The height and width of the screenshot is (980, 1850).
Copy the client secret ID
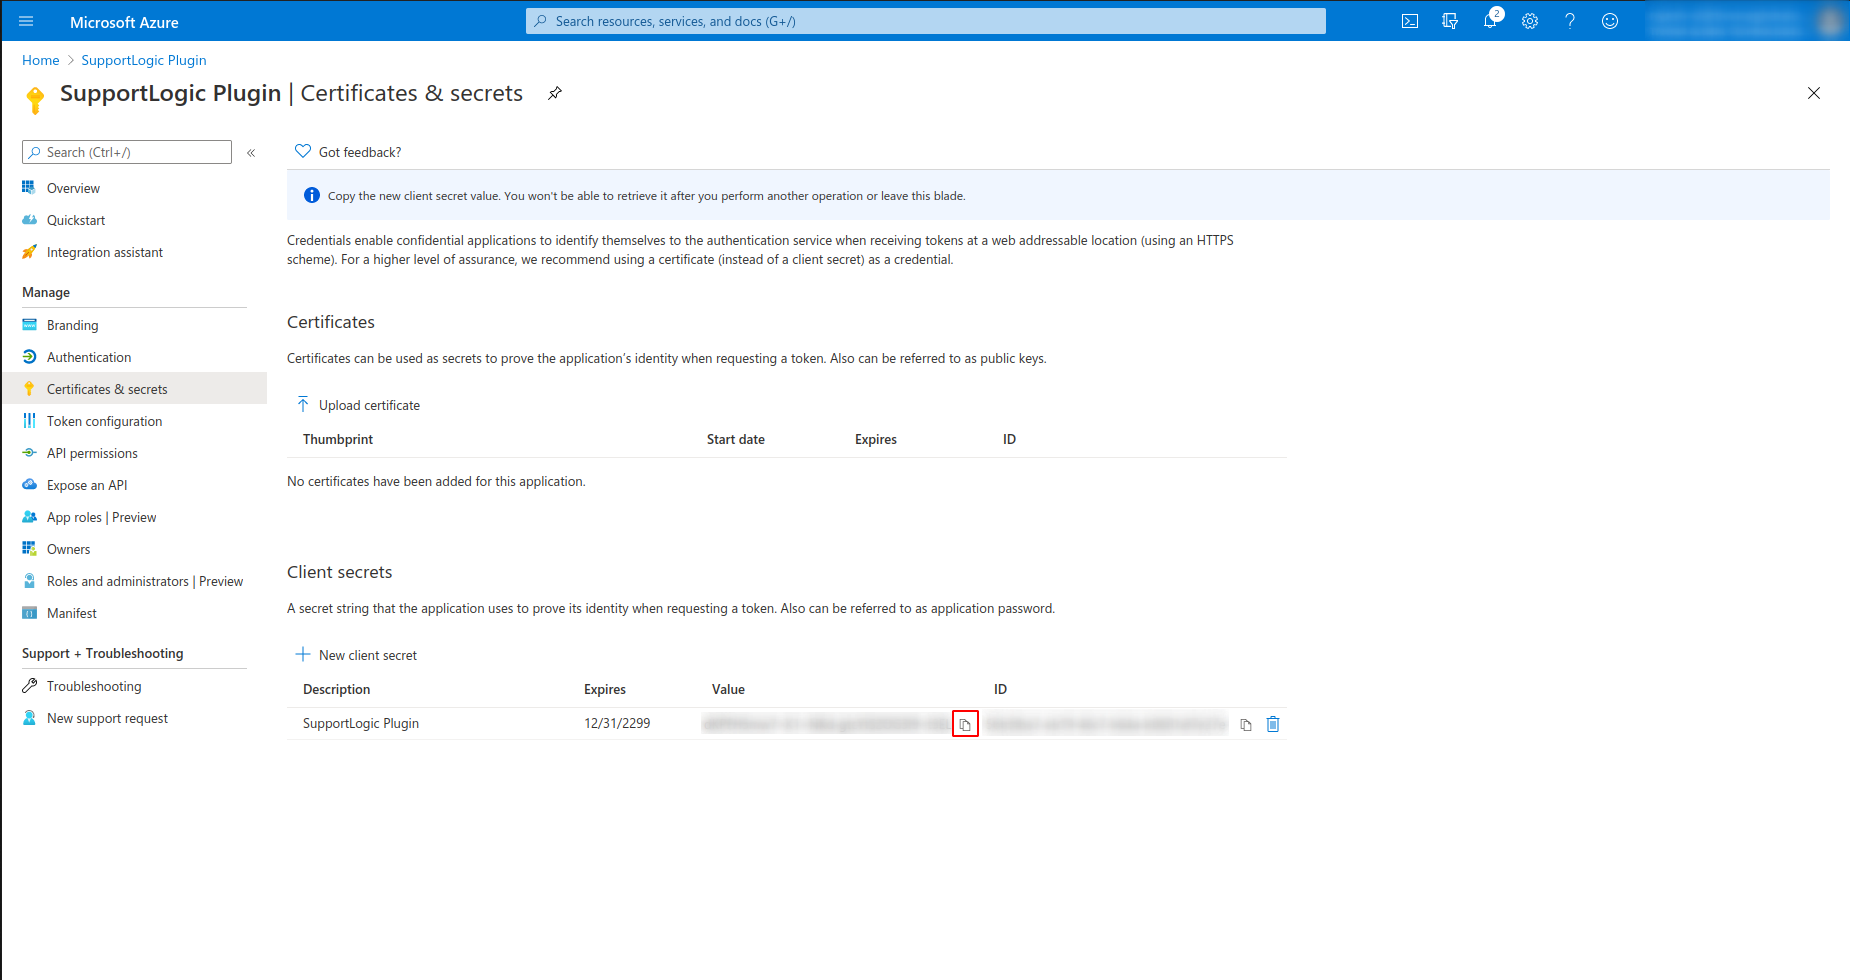coord(1246,724)
